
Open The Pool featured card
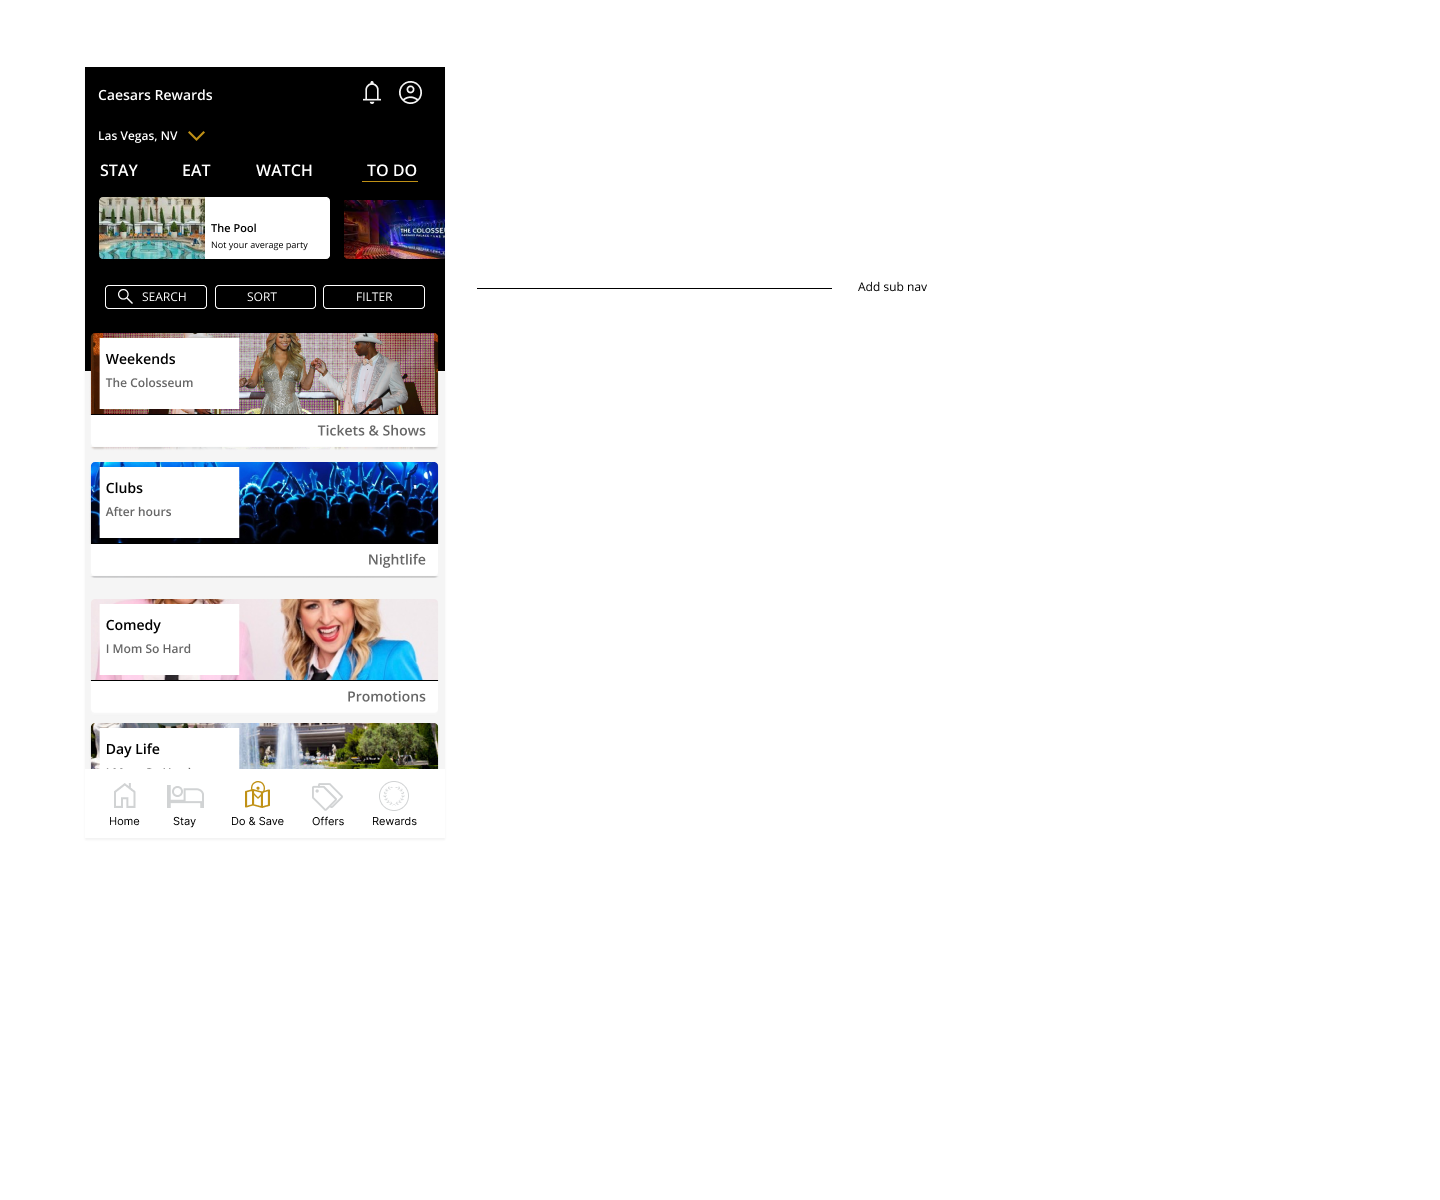point(214,228)
